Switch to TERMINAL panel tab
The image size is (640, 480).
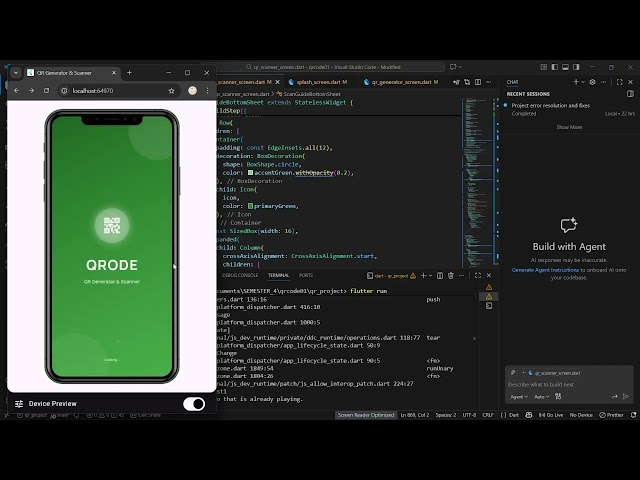pyautogui.click(x=278, y=275)
